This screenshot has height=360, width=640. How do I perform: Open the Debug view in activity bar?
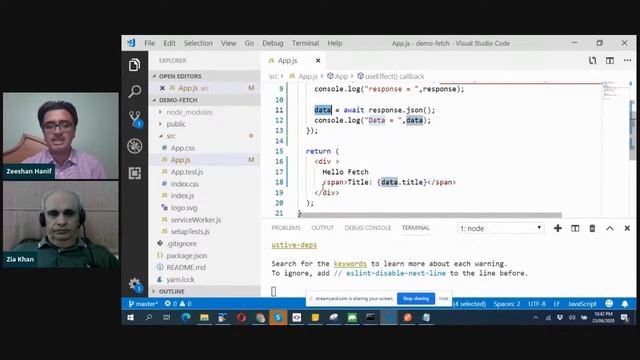coord(135,146)
